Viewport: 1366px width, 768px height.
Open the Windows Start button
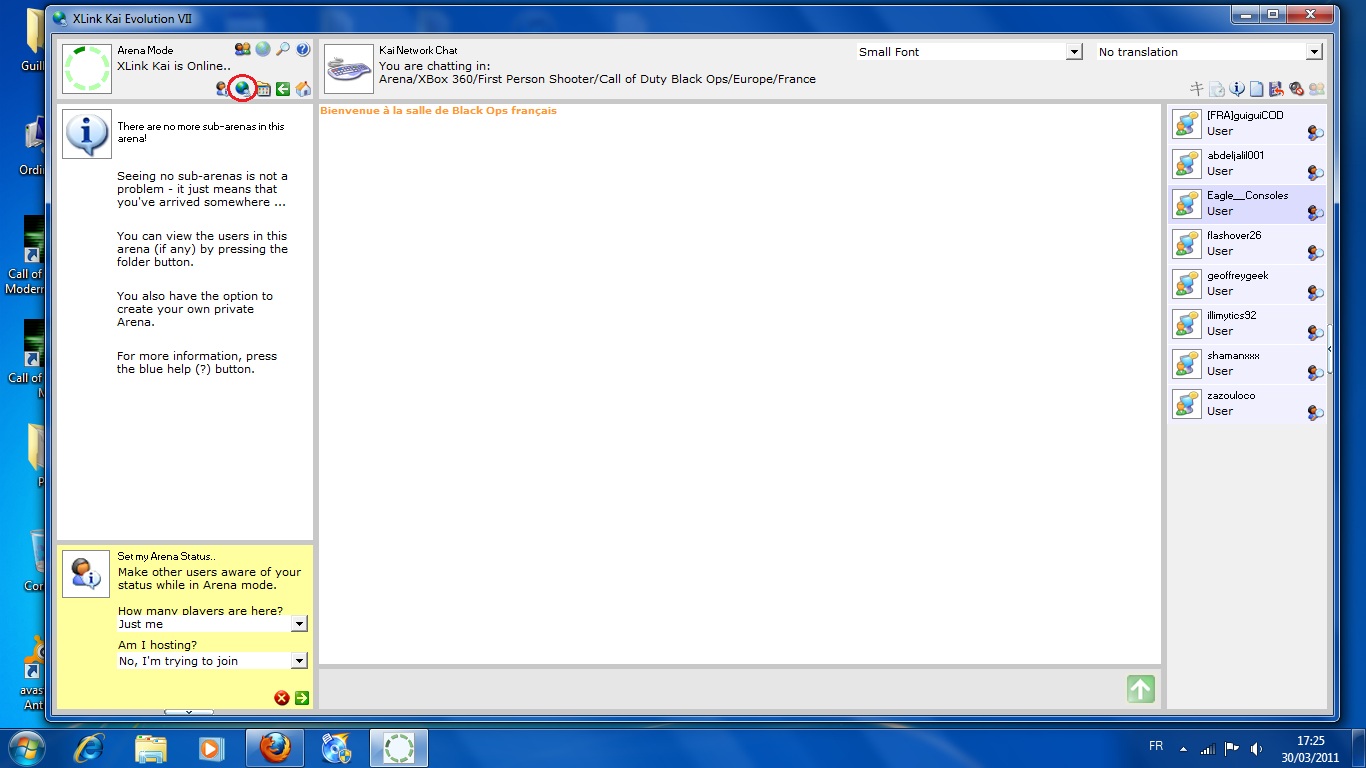click(27, 747)
